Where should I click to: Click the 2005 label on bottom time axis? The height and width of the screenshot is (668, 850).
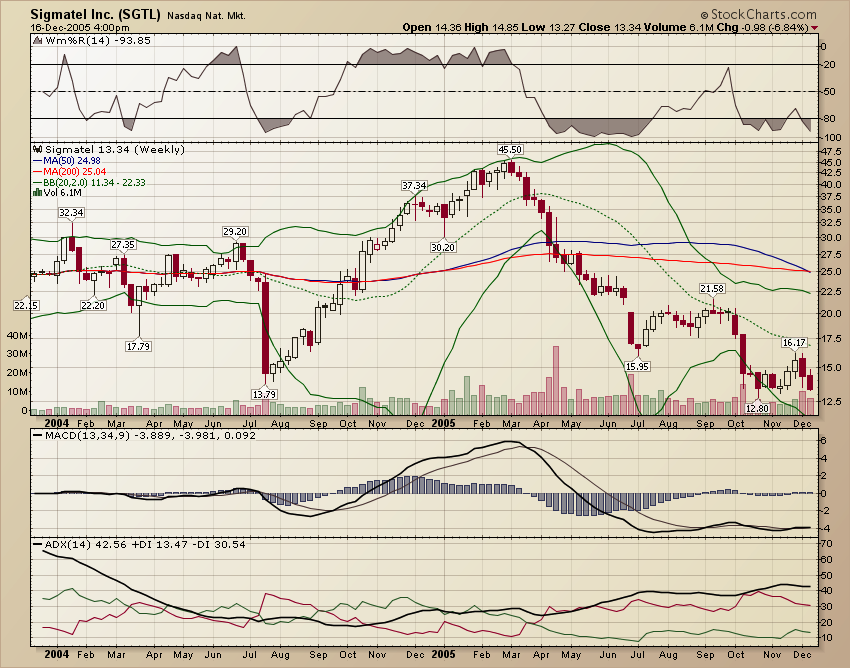tap(443, 654)
